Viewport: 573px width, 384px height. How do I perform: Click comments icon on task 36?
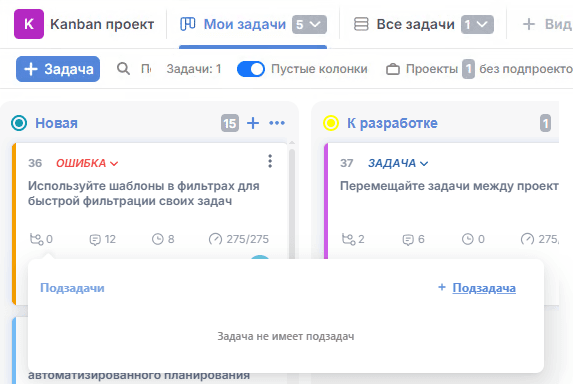click(x=95, y=240)
